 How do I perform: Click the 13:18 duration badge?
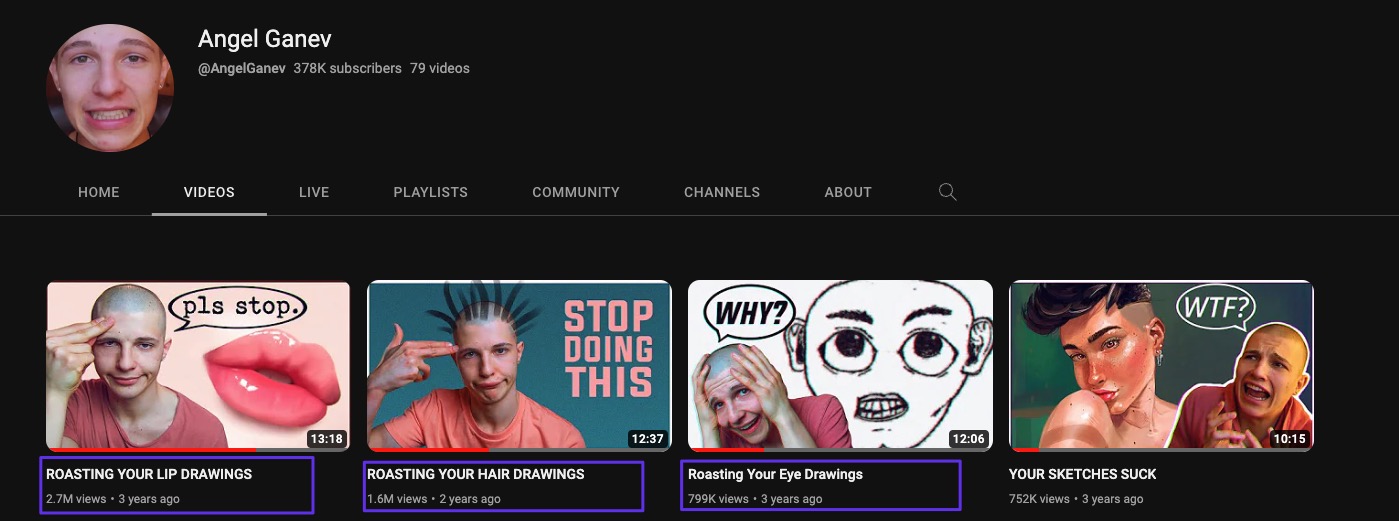pos(327,438)
